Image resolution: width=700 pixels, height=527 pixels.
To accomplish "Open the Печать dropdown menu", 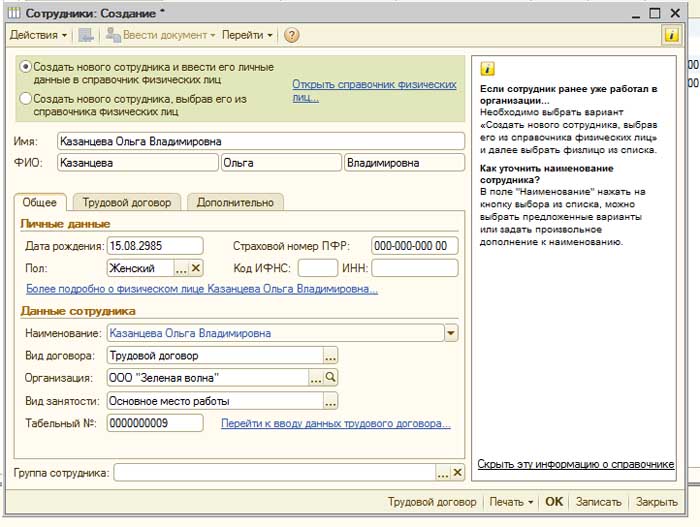I will (512, 502).
